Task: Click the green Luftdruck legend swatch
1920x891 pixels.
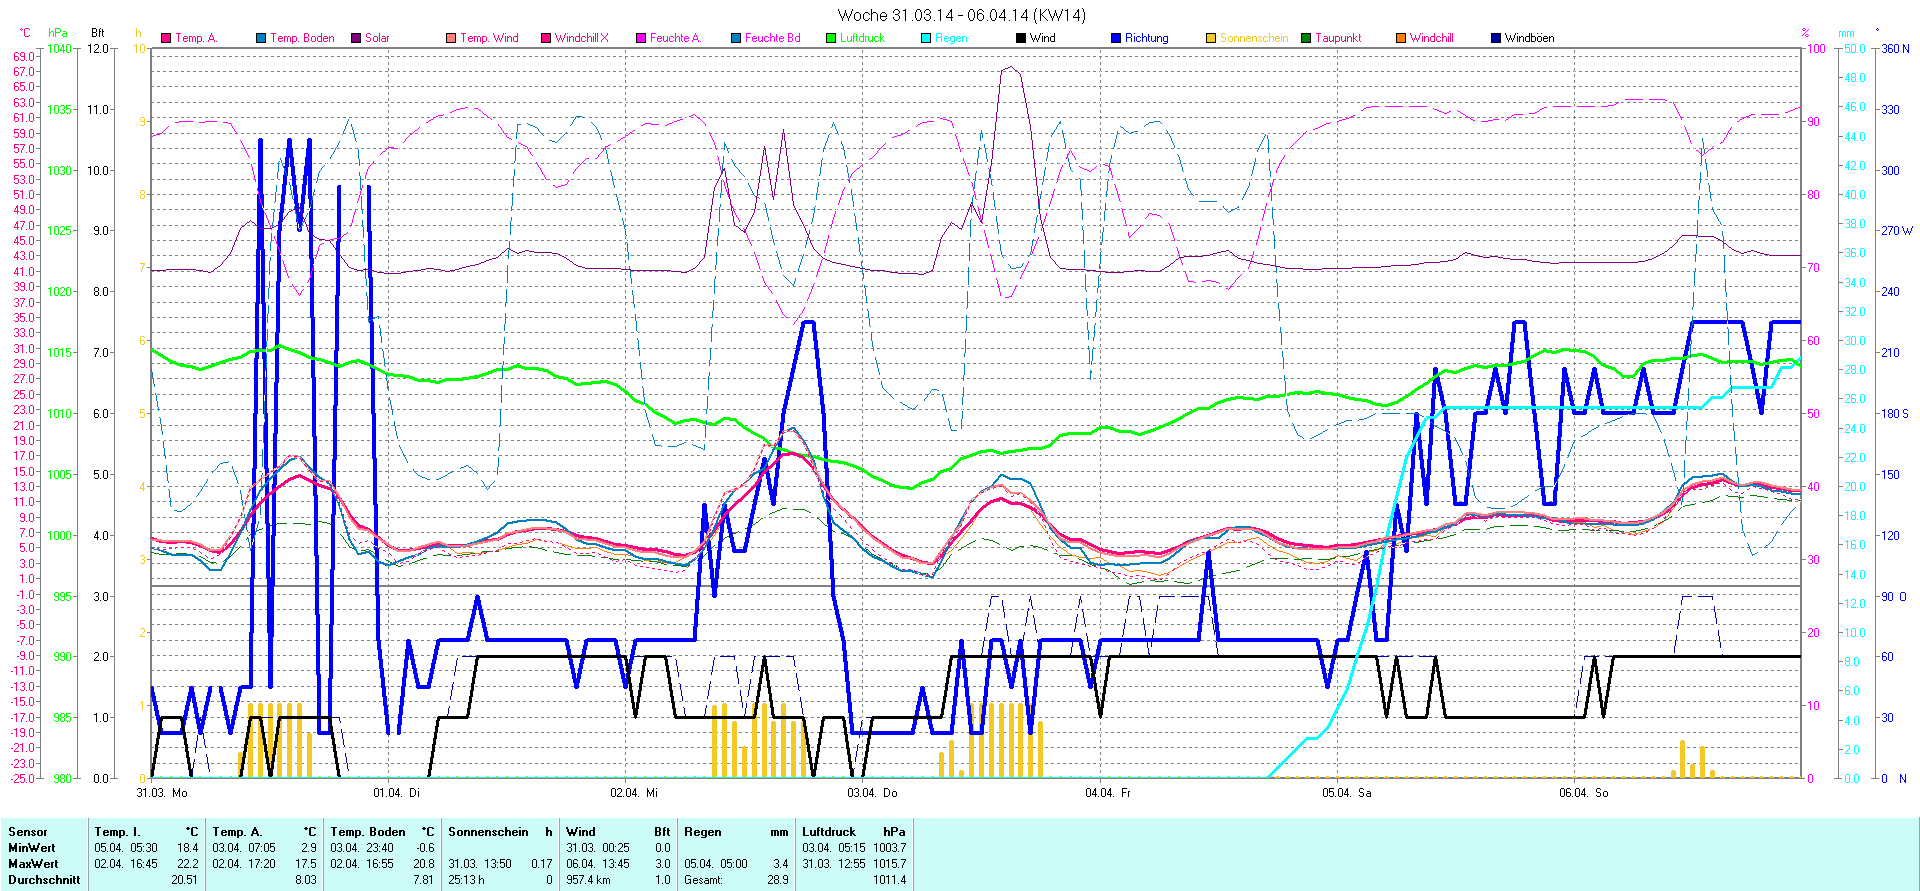Action: coord(831,38)
